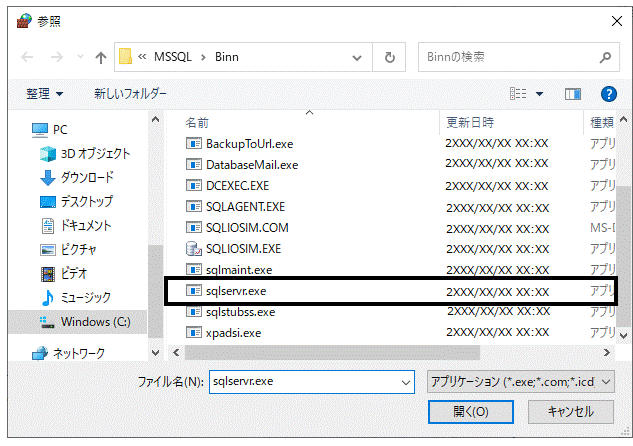Click the BackupToUrl.exe application icon
The height and width of the screenshot is (446, 633).
(194, 143)
